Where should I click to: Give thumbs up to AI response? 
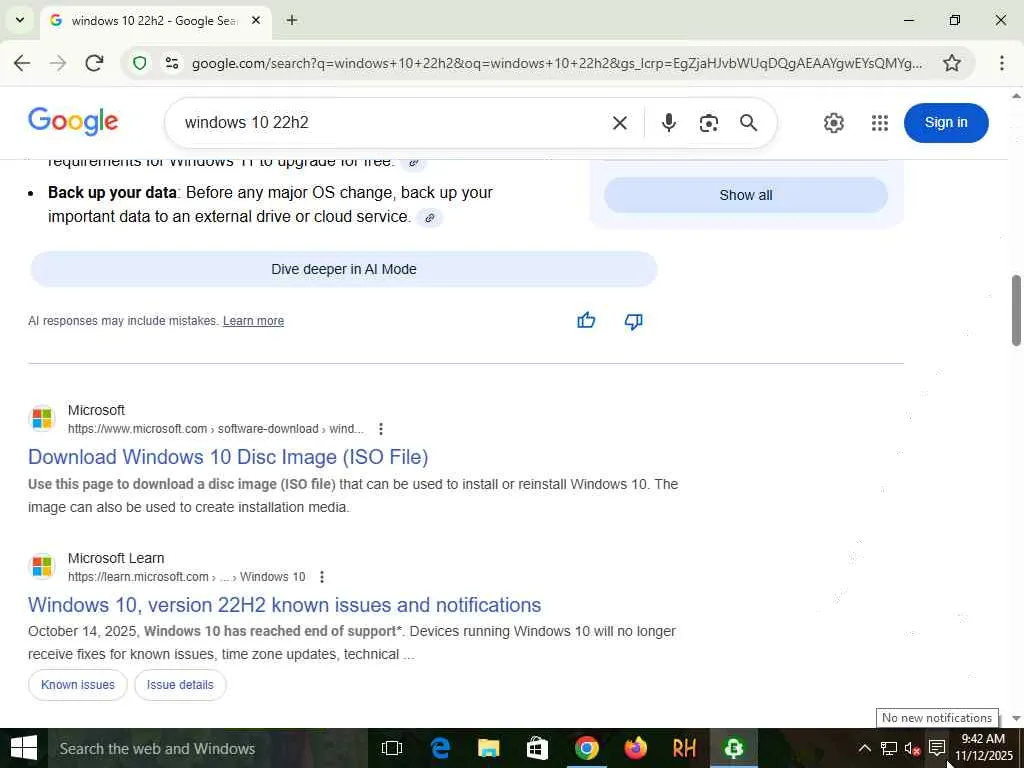(x=586, y=321)
